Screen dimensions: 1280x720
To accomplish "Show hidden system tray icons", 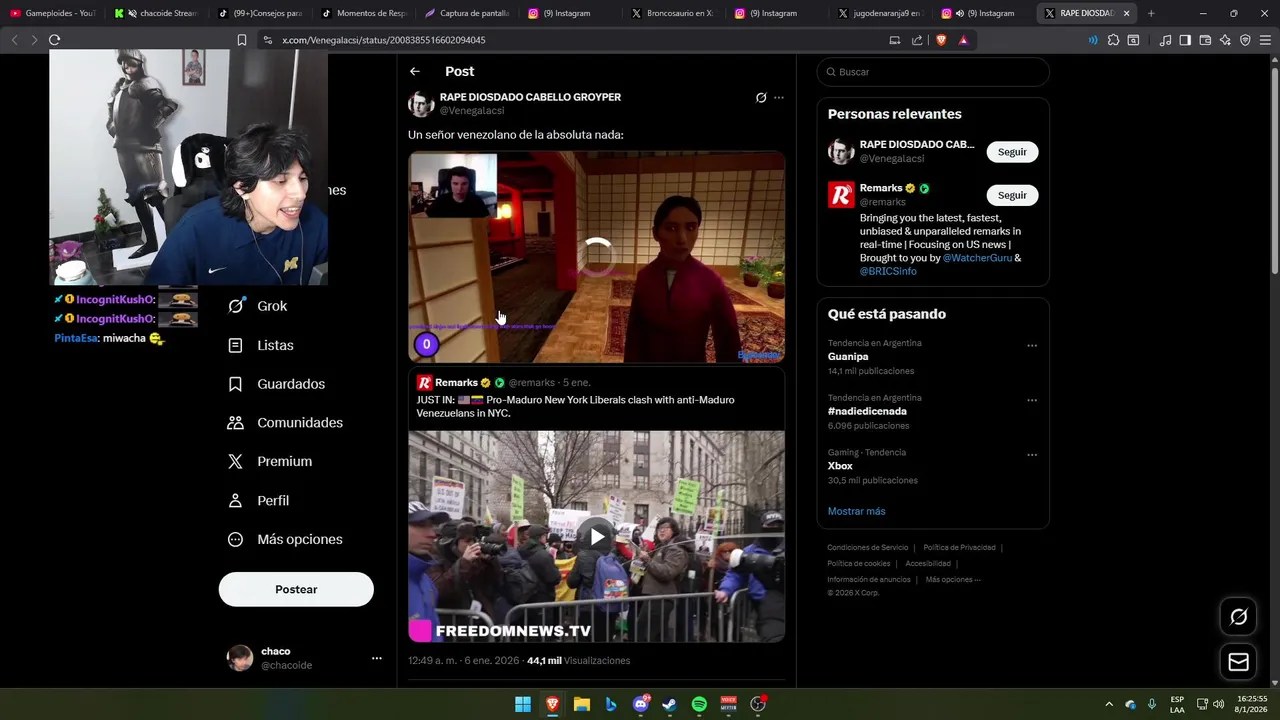I will coord(1108,704).
